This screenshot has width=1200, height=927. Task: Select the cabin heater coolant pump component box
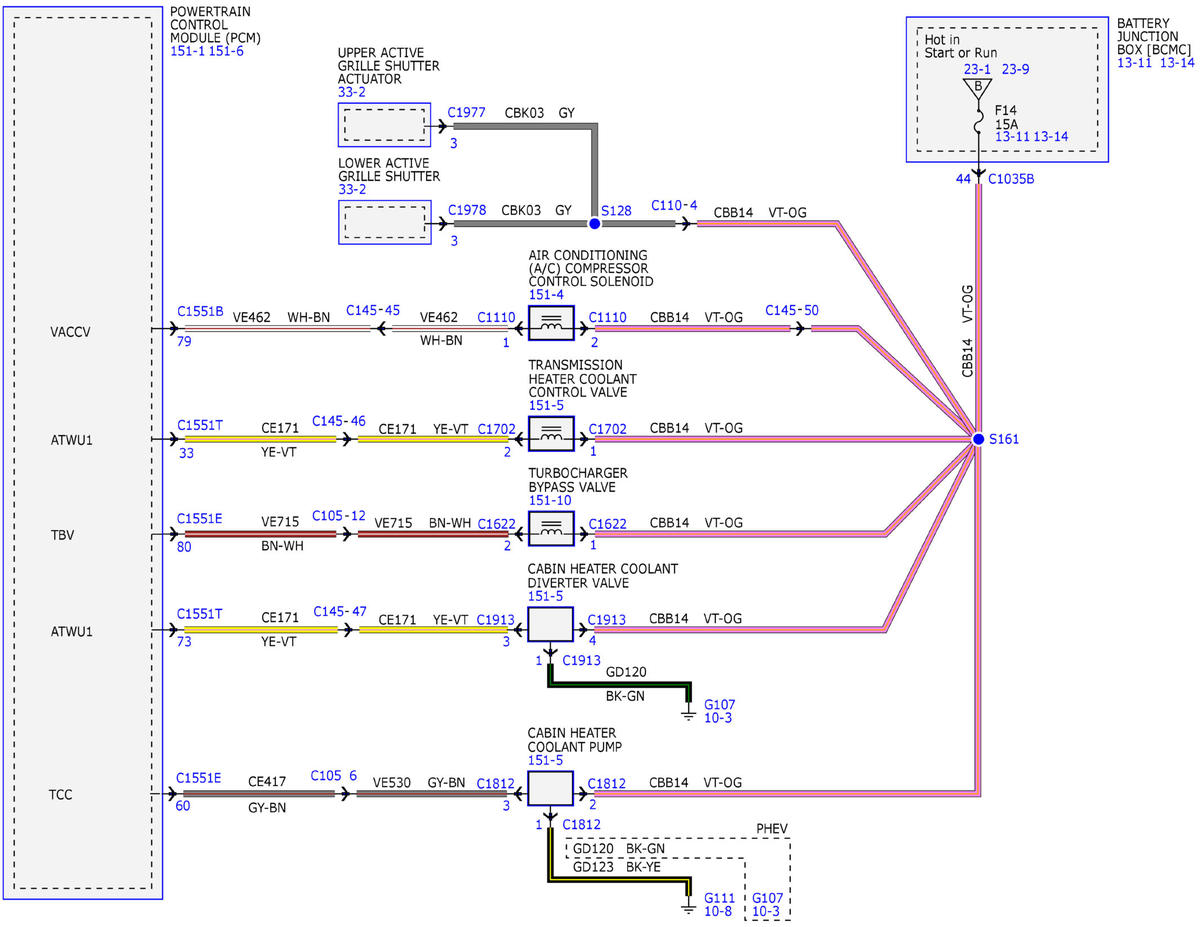(x=550, y=789)
